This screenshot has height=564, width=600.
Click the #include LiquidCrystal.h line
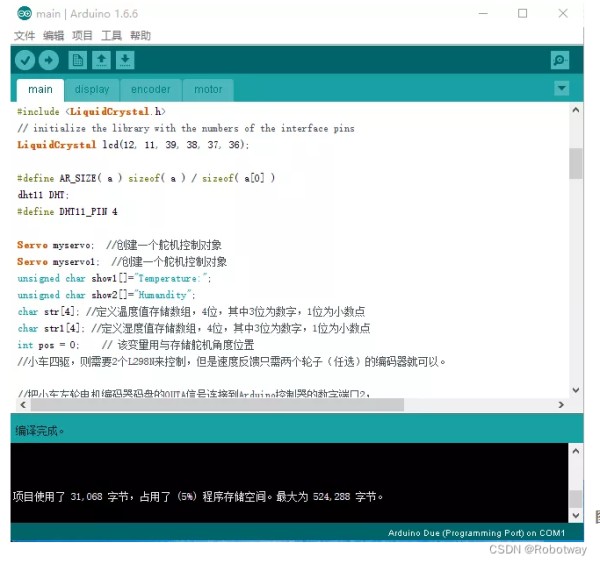click(91, 112)
